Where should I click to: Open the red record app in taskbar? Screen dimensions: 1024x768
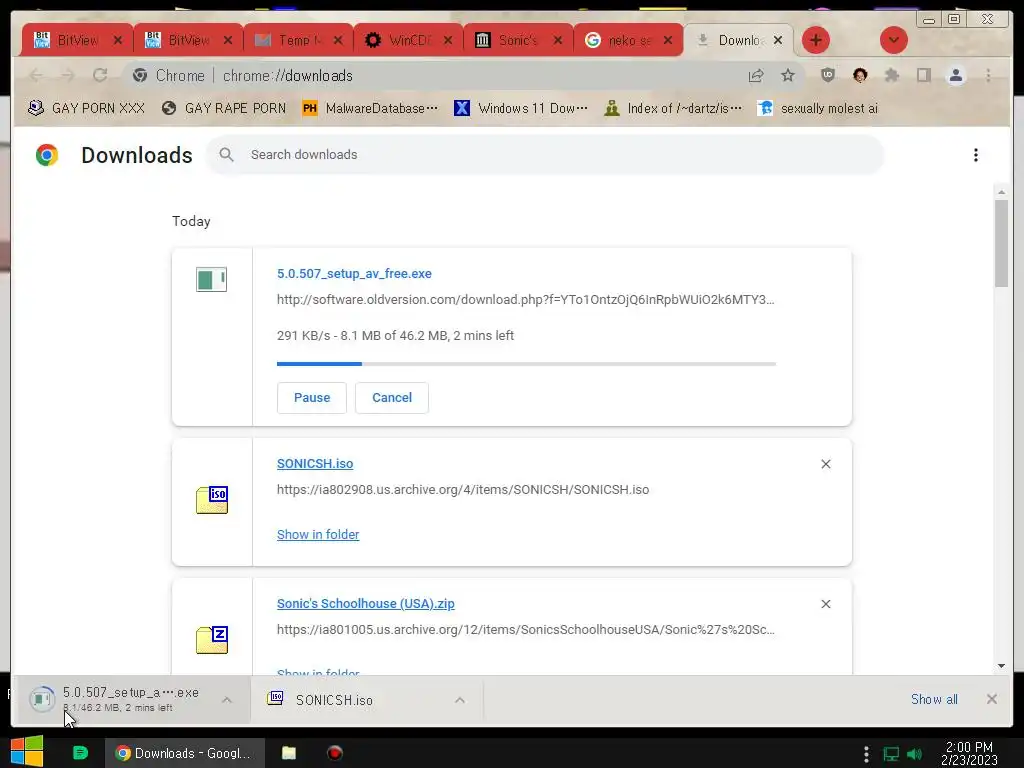pyautogui.click(x=334, y=753)
